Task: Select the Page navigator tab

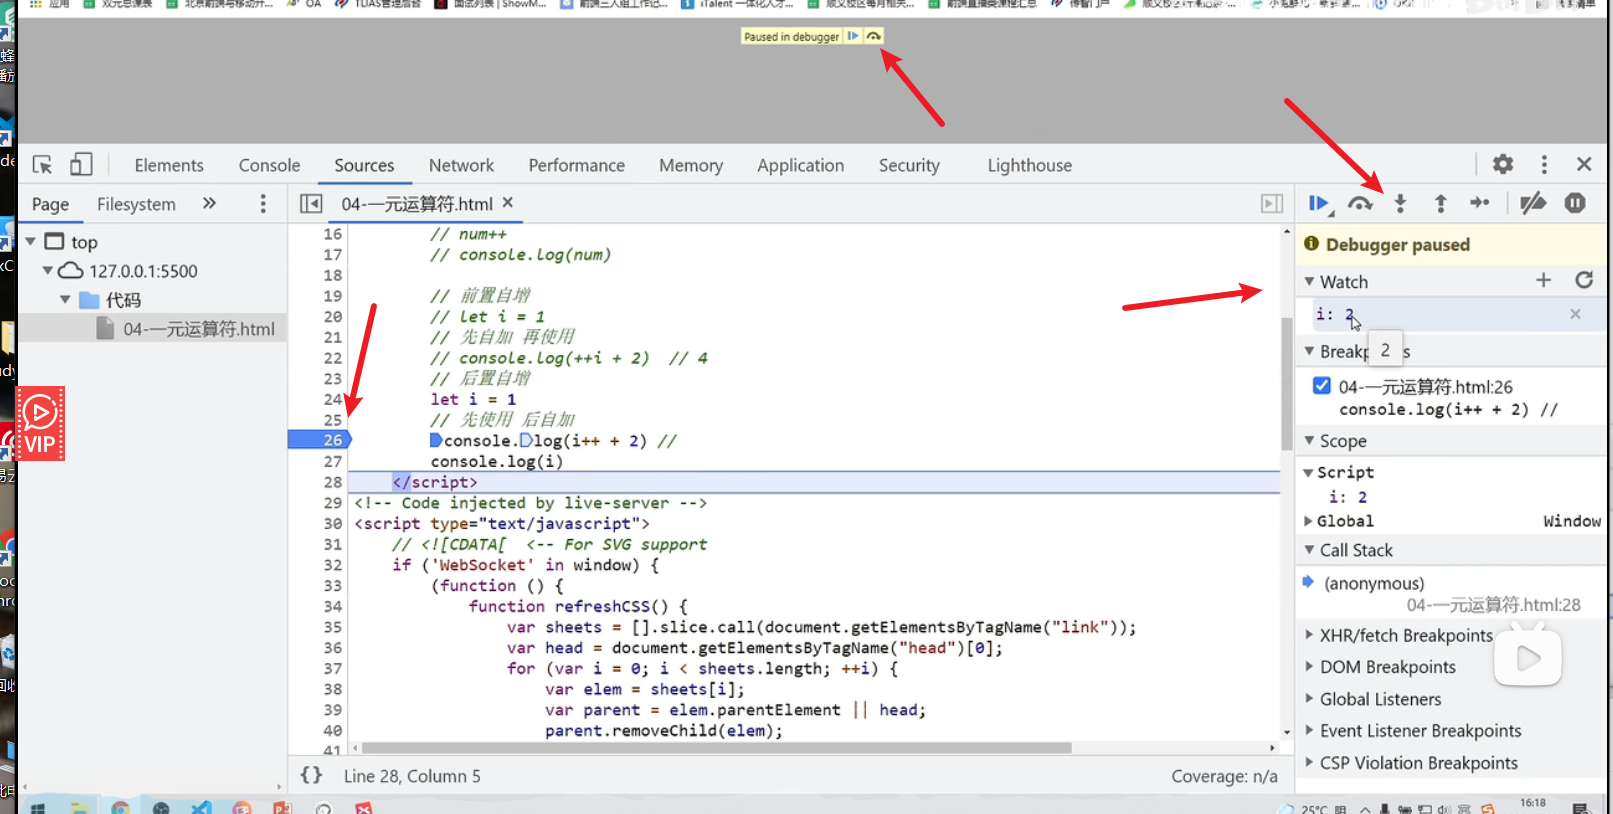Action: click(50, 204)
